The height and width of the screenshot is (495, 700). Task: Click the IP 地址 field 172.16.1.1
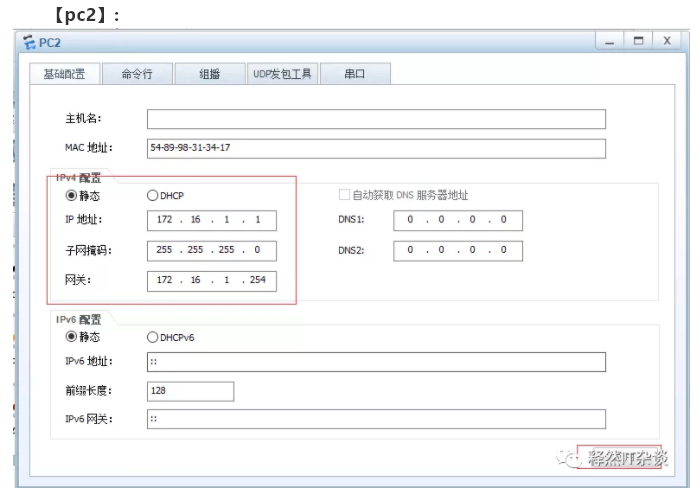coord(212,220)
